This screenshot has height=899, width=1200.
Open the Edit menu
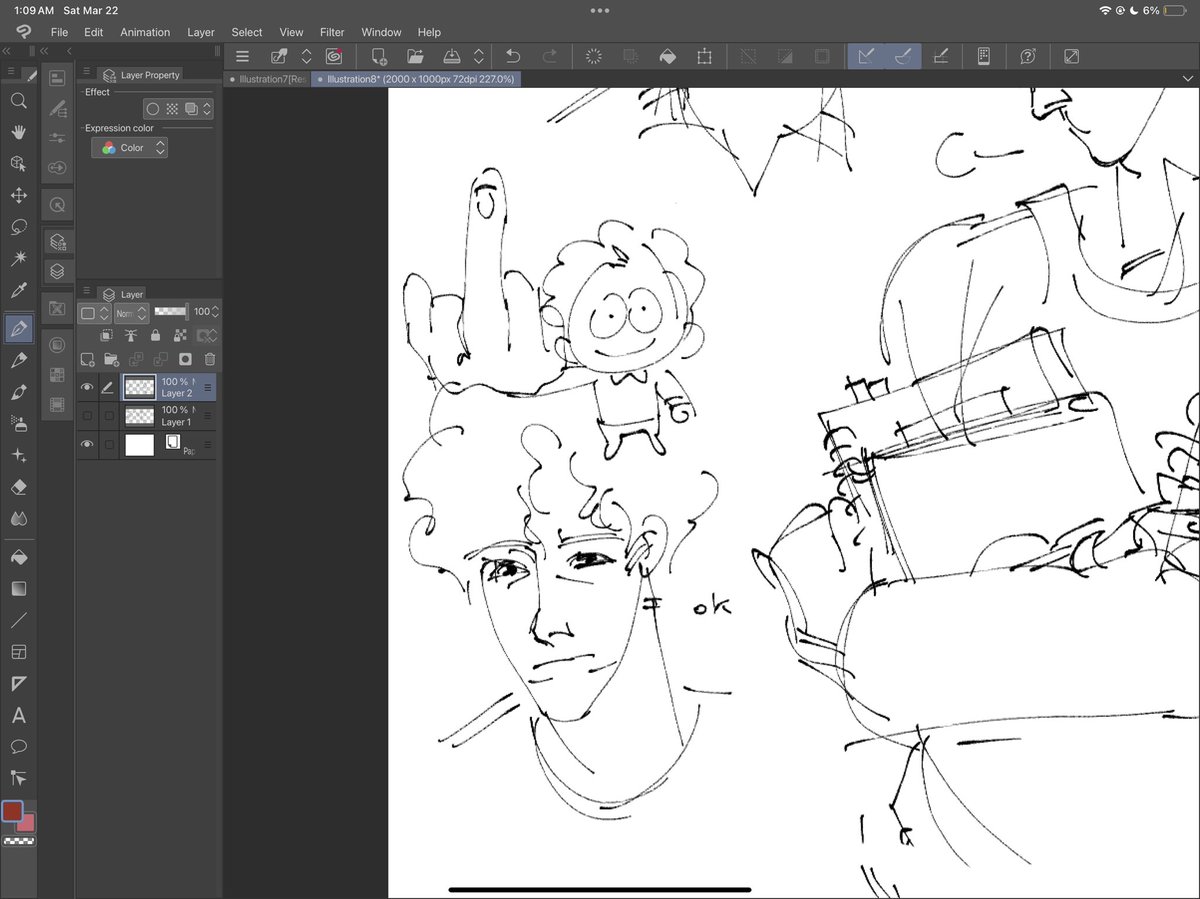click(x=93, y=32)
